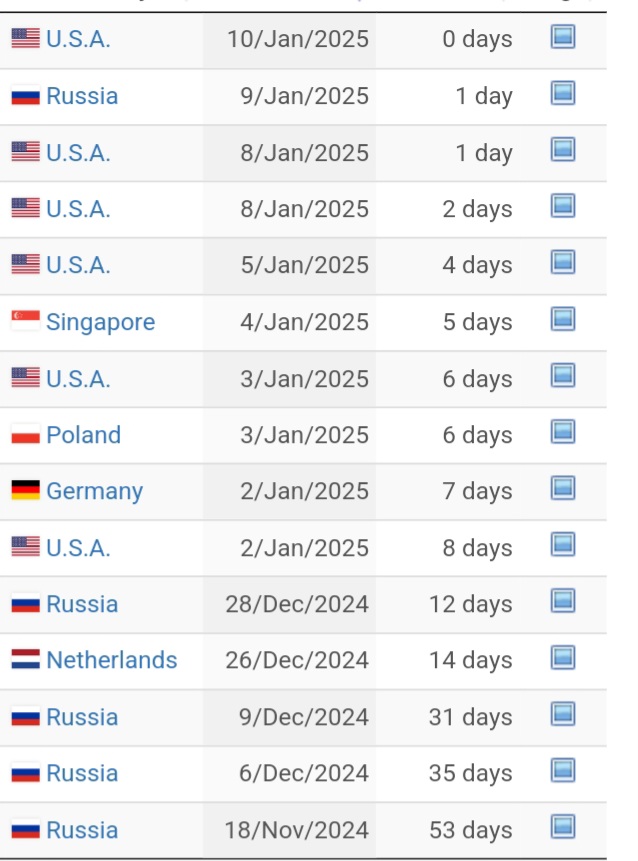Open U.S.A. link with 8 days
Viewport: 638px width, 861px height.
79,548
